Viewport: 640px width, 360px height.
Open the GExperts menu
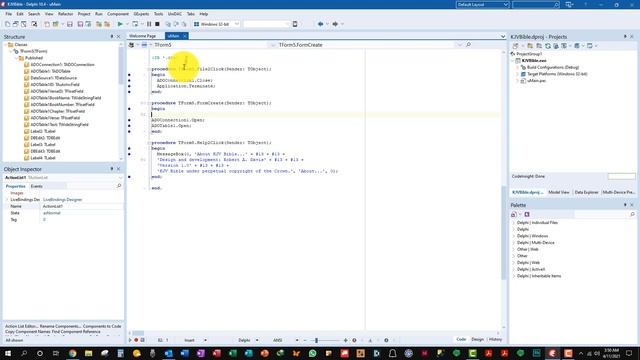click(x=141, y=14)
